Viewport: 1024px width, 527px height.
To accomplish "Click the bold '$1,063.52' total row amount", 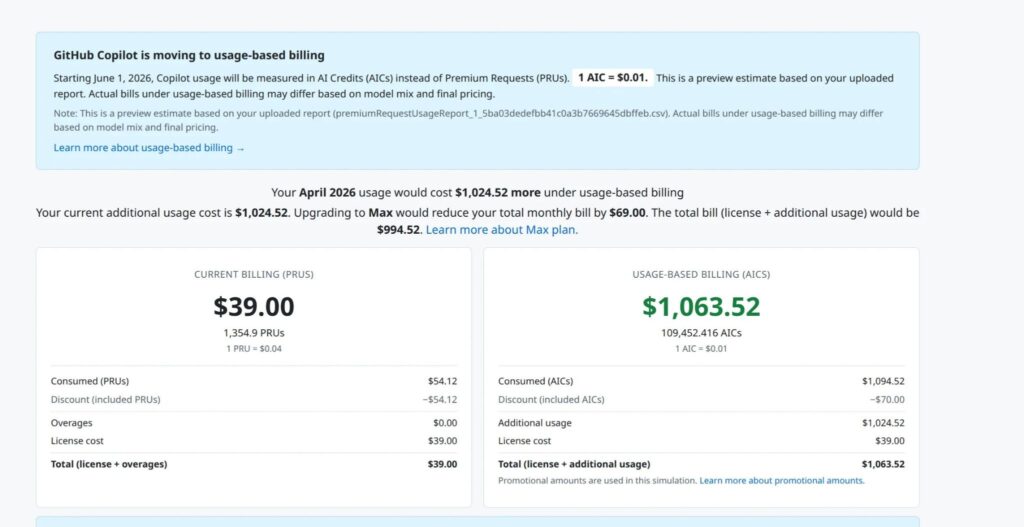I will (x=883, y=464).
